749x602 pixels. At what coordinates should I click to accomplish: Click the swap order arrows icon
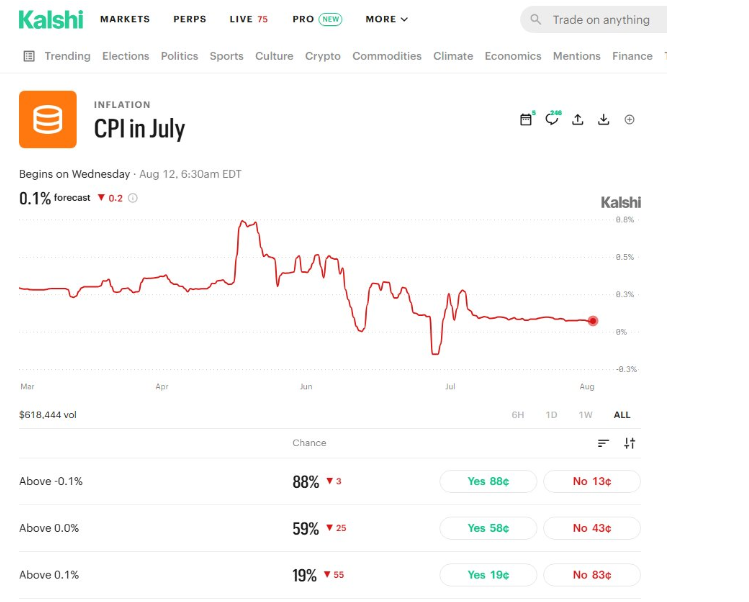(x=630, y=443)
